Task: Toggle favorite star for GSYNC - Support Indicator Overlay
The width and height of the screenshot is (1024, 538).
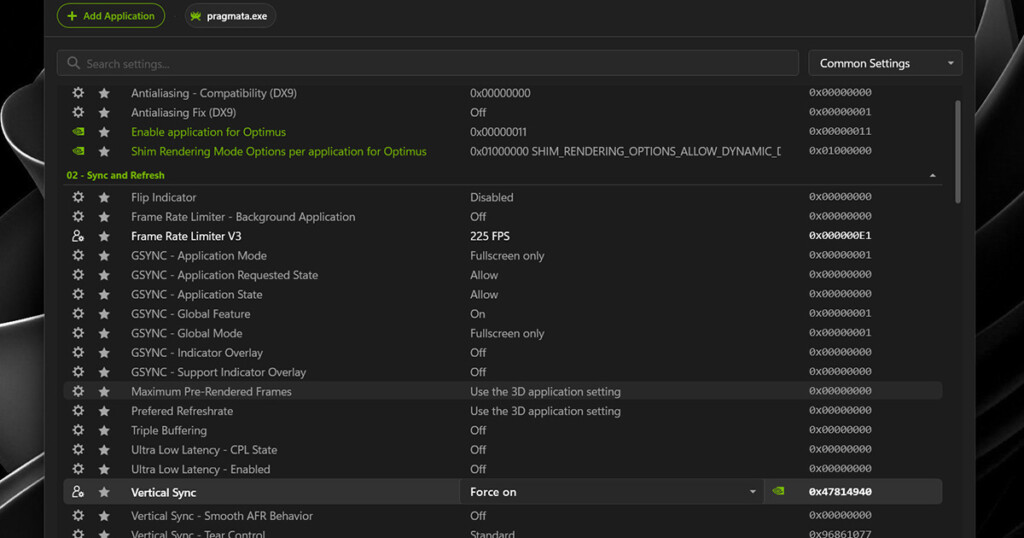Action: 104,372
